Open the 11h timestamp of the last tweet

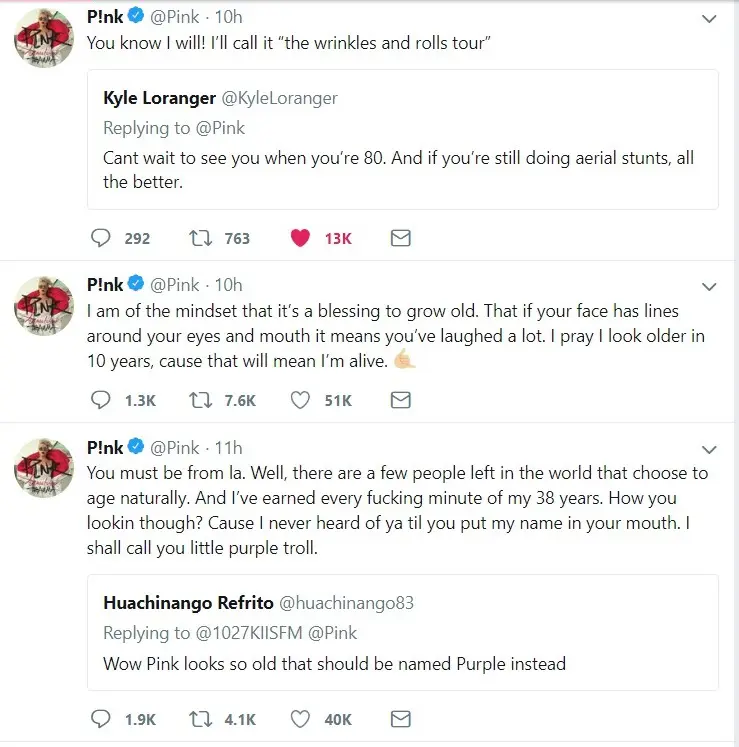tap(229, 447)
